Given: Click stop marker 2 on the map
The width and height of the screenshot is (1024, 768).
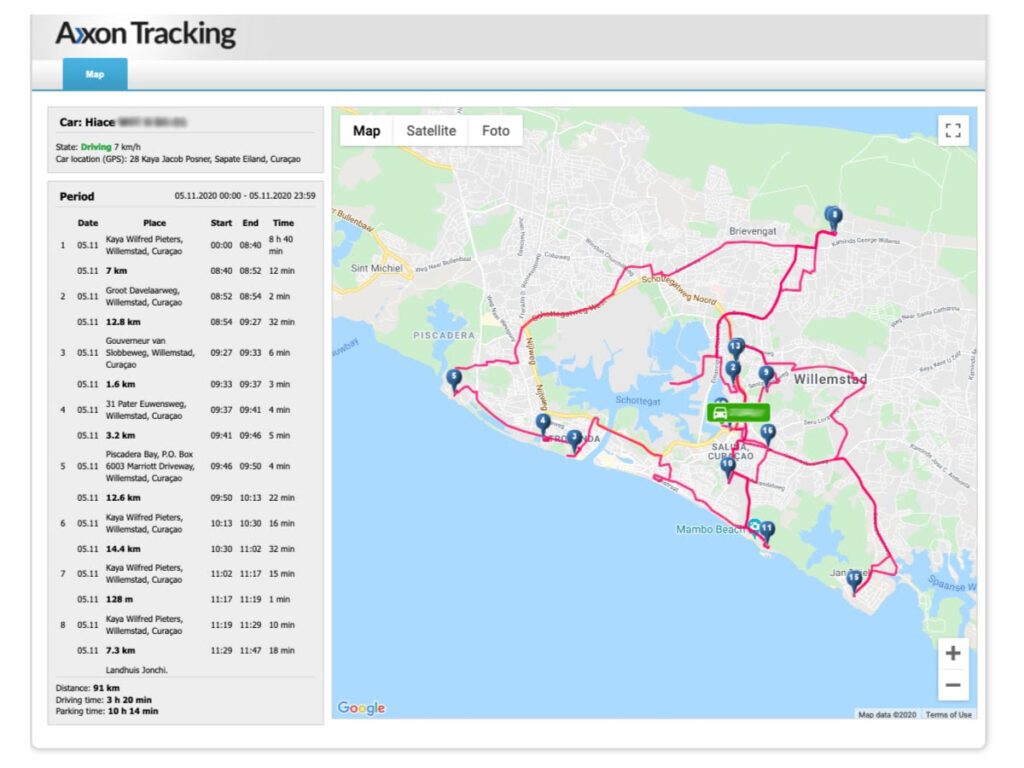Looking at the screenshot, I should coord(733,372).
